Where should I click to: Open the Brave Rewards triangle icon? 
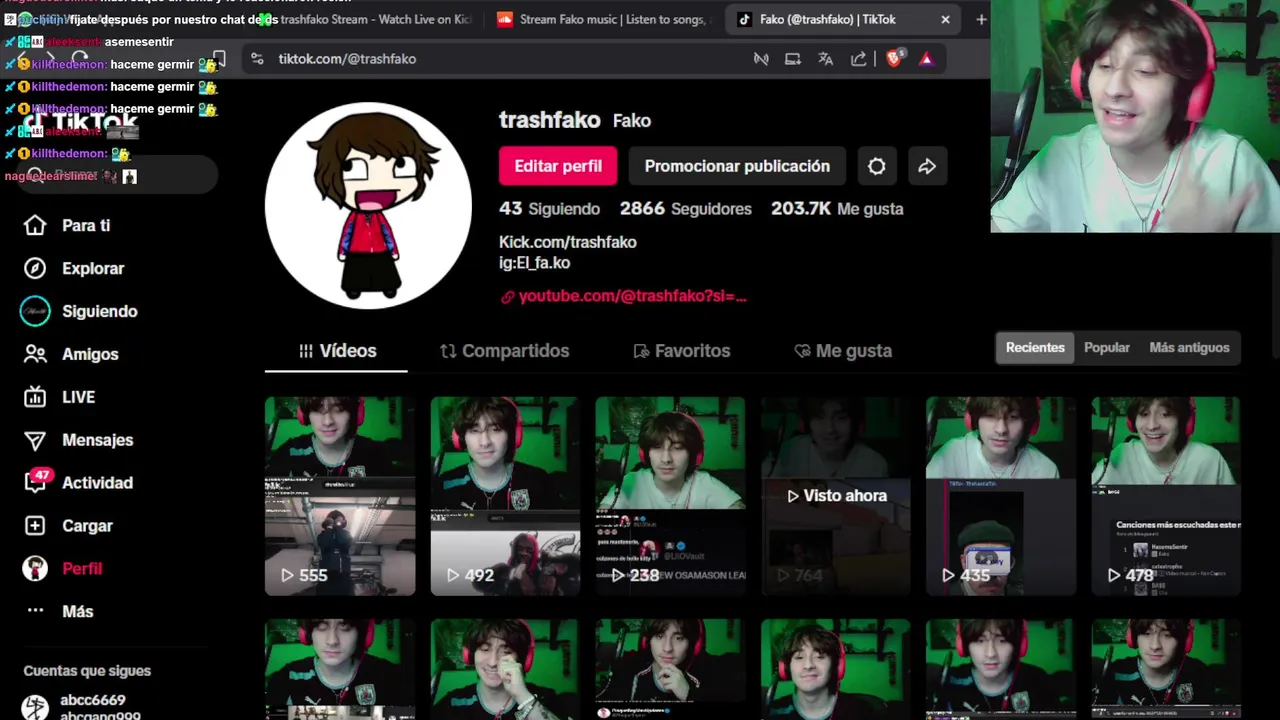click(926, 59)
